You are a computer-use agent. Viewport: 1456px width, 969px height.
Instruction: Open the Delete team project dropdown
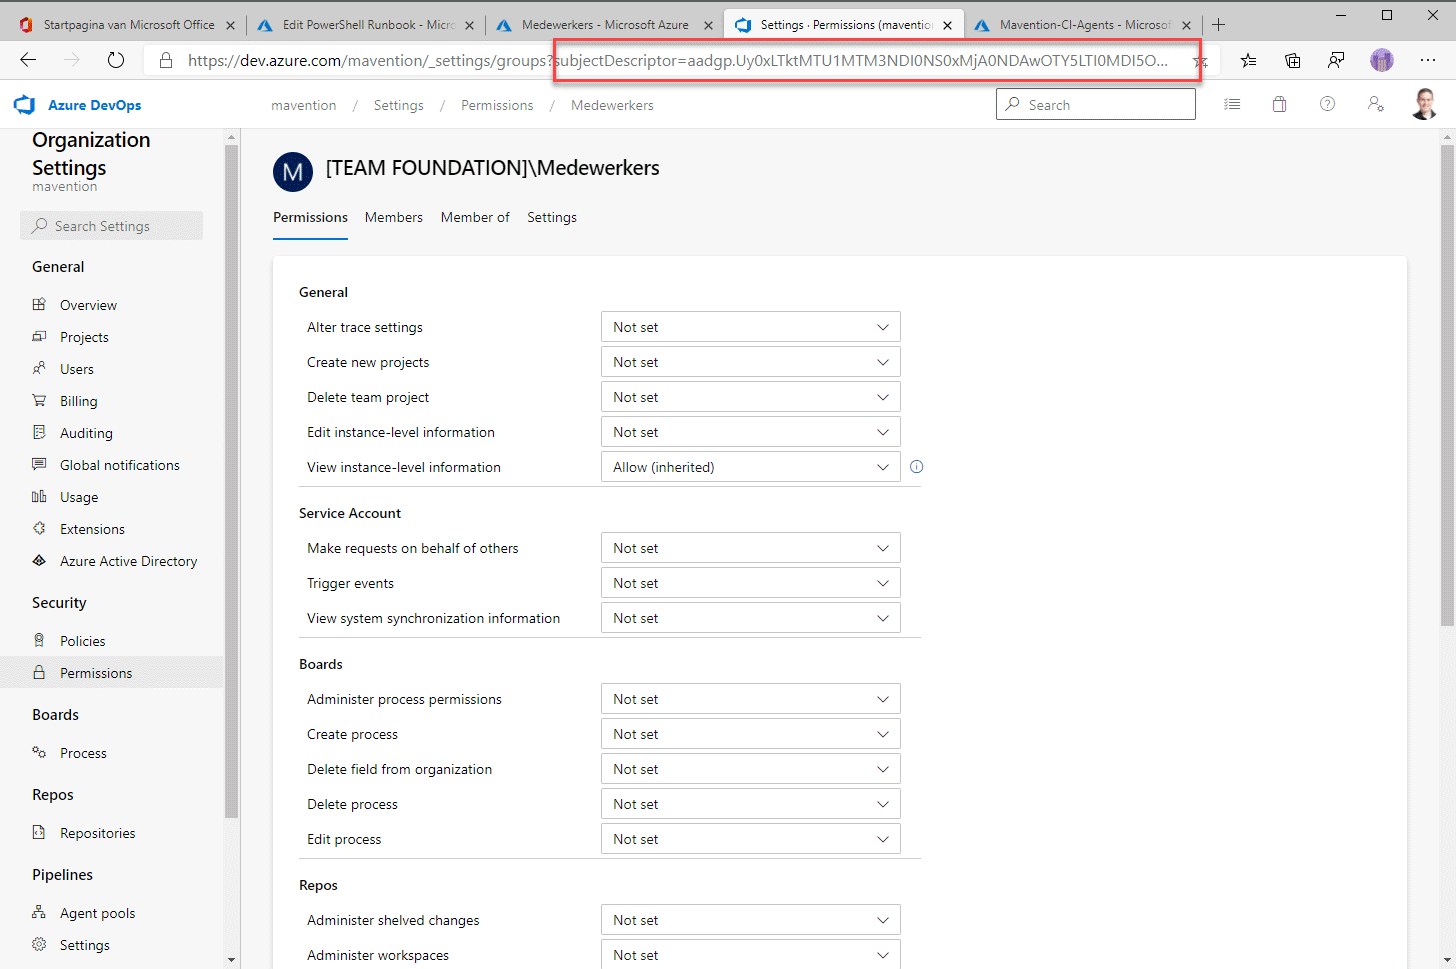coord(750,397)
